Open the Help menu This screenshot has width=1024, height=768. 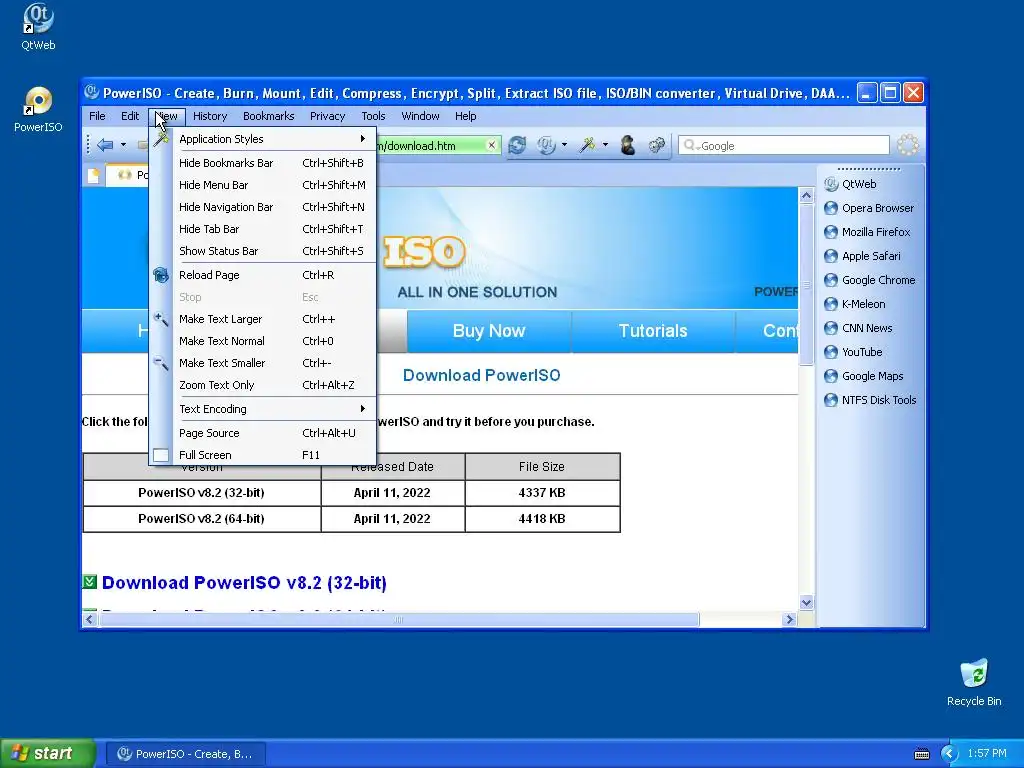point(466,116)
